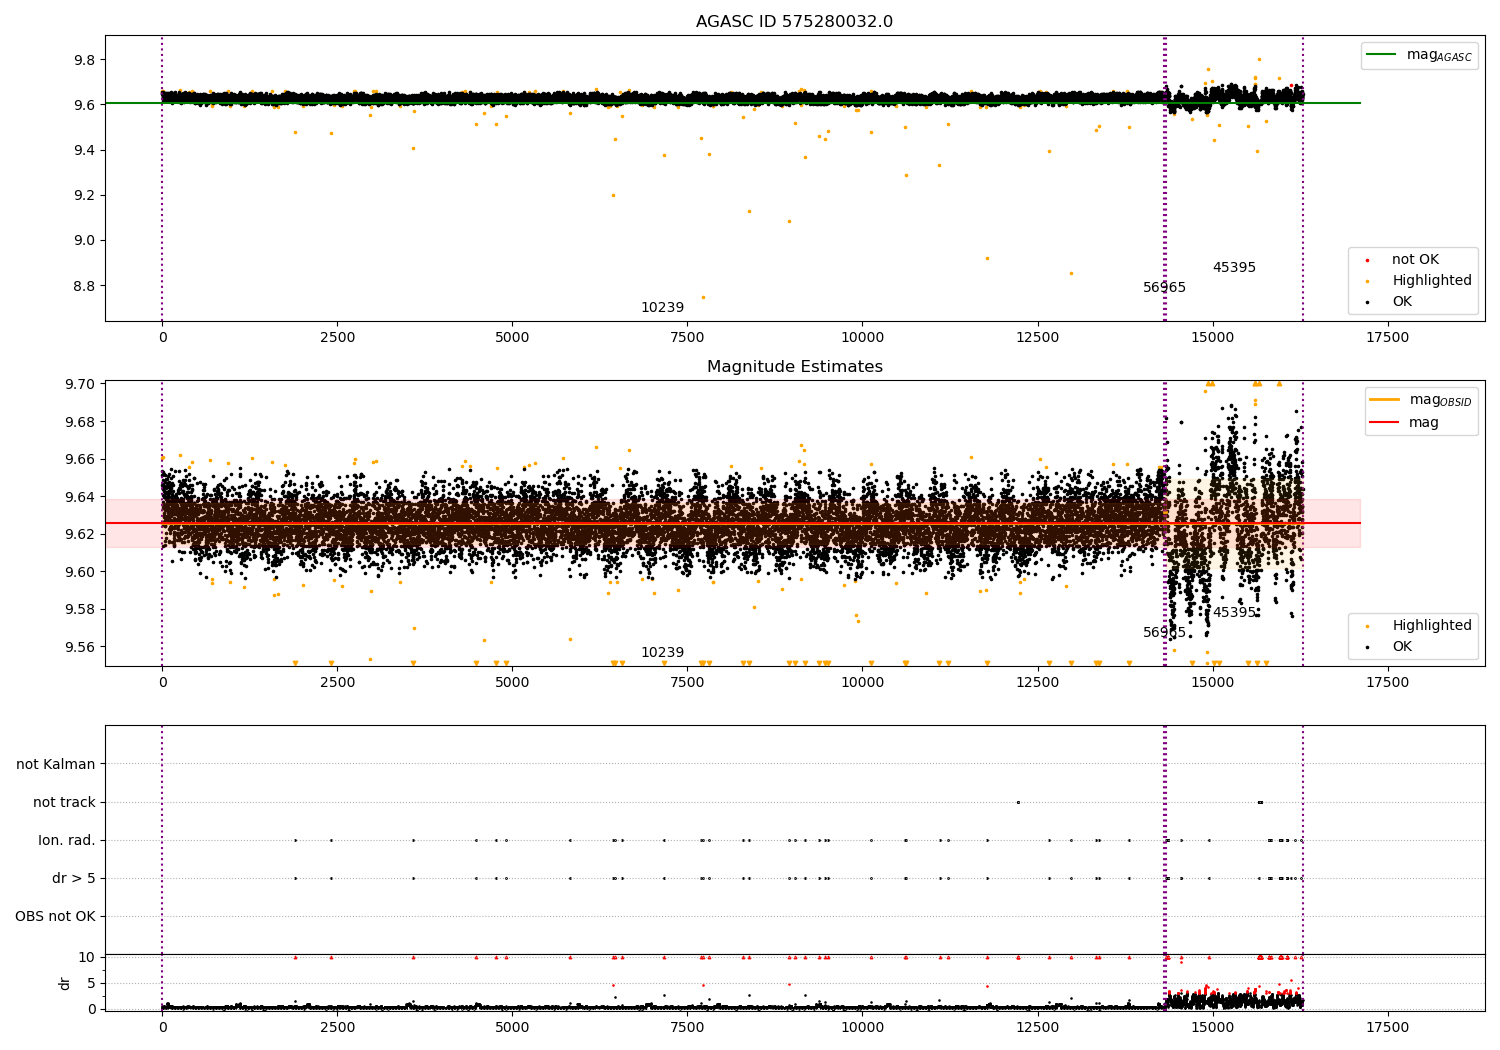
Task: Click the title 'AGASC ID 575280032.0'
Action: 794,22
